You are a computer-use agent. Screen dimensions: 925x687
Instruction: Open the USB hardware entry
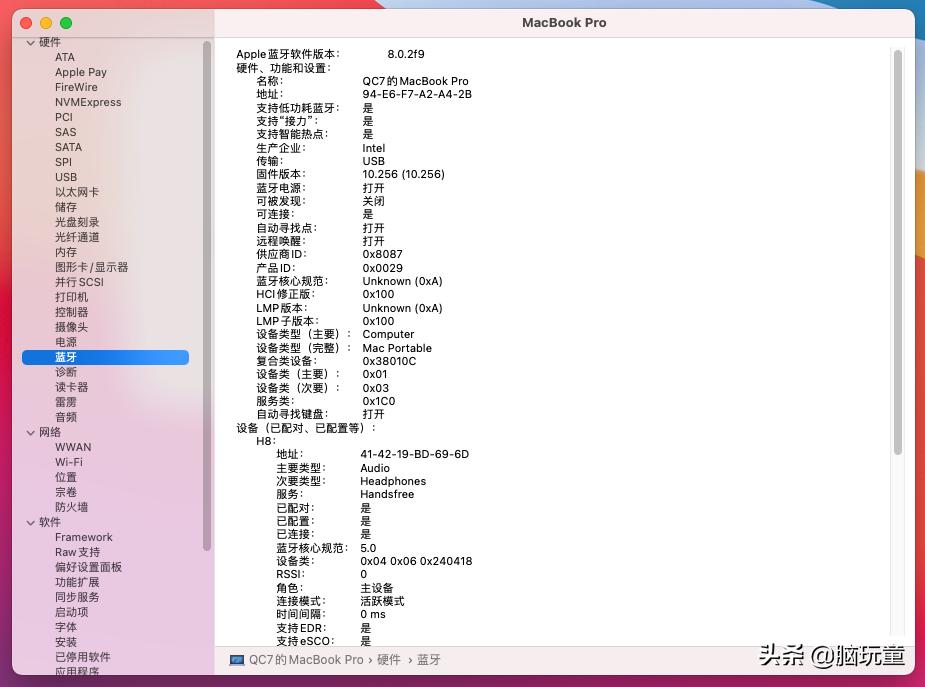coord(66,177)
